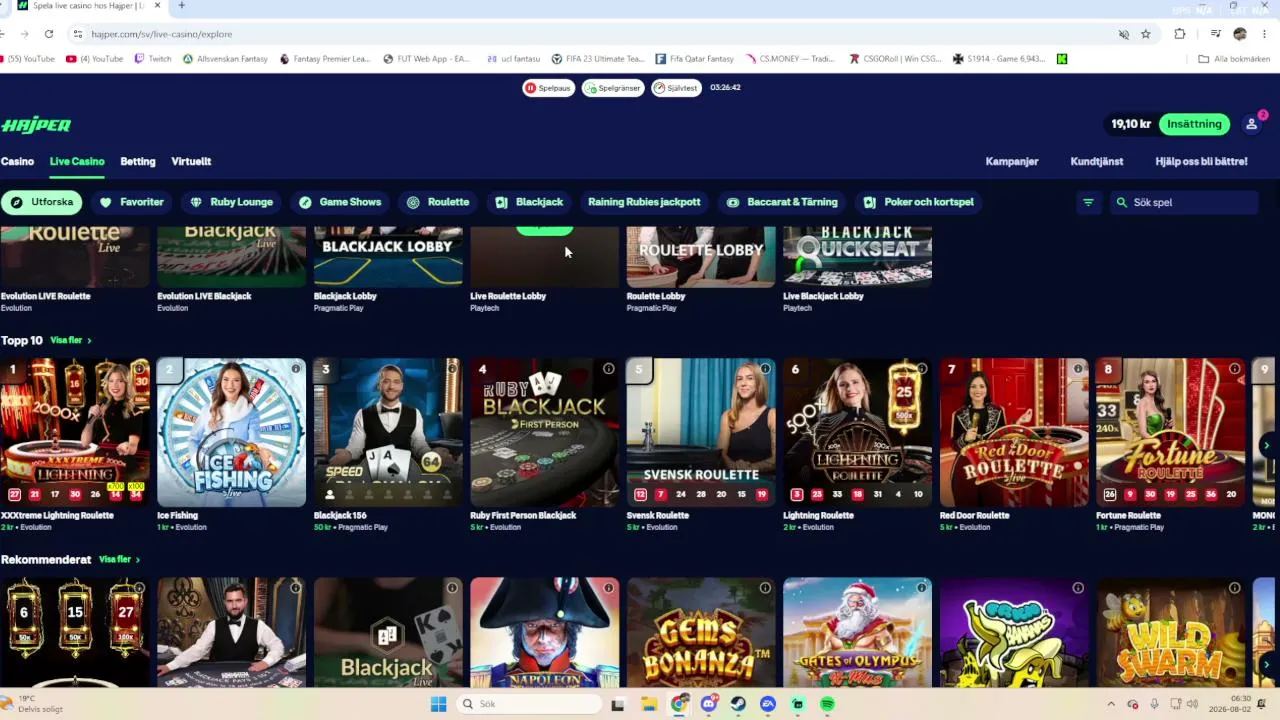The image size is (1280, 720).
Task: Select the Game Shows category tab
Action: (x=340, y=202)
